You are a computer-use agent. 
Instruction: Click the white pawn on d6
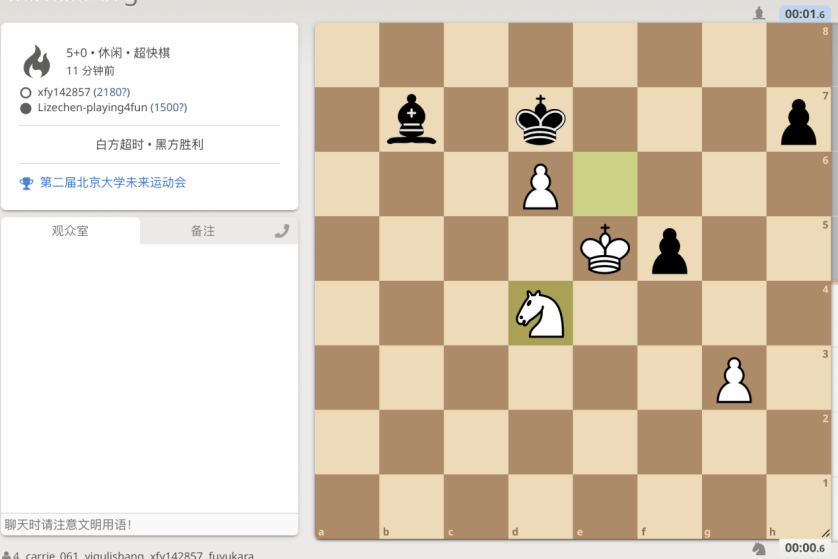(x=540, y=186)
